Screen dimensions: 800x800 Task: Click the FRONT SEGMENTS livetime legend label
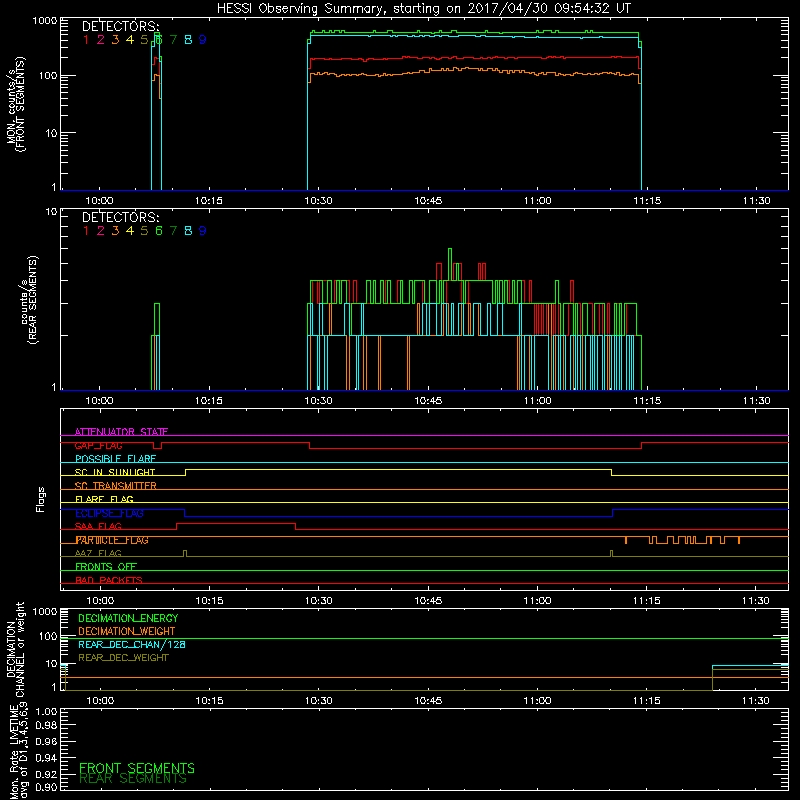point(137,768)
